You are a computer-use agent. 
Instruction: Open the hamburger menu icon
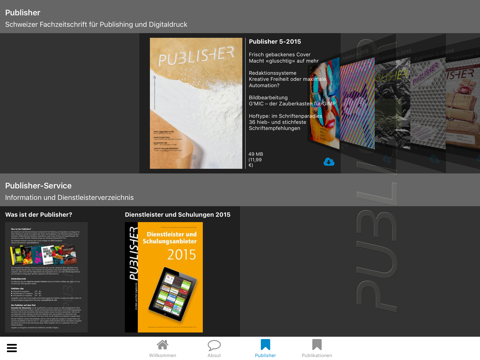tap(12, 348)
